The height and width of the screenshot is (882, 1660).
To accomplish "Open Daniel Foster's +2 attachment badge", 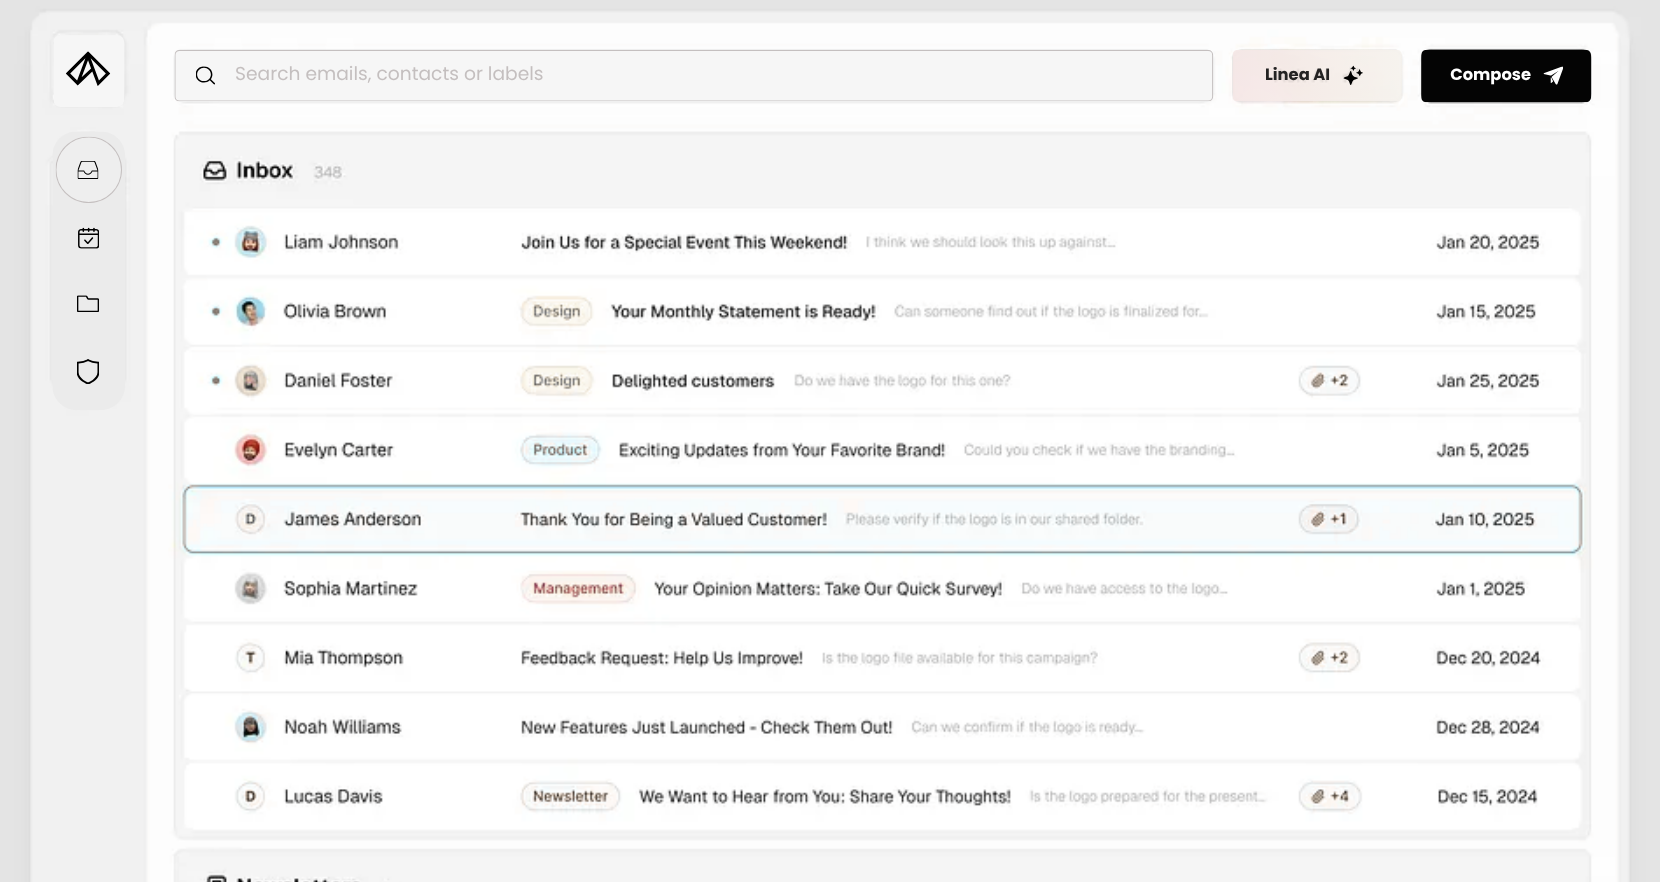I will [x=1329, y=381].
